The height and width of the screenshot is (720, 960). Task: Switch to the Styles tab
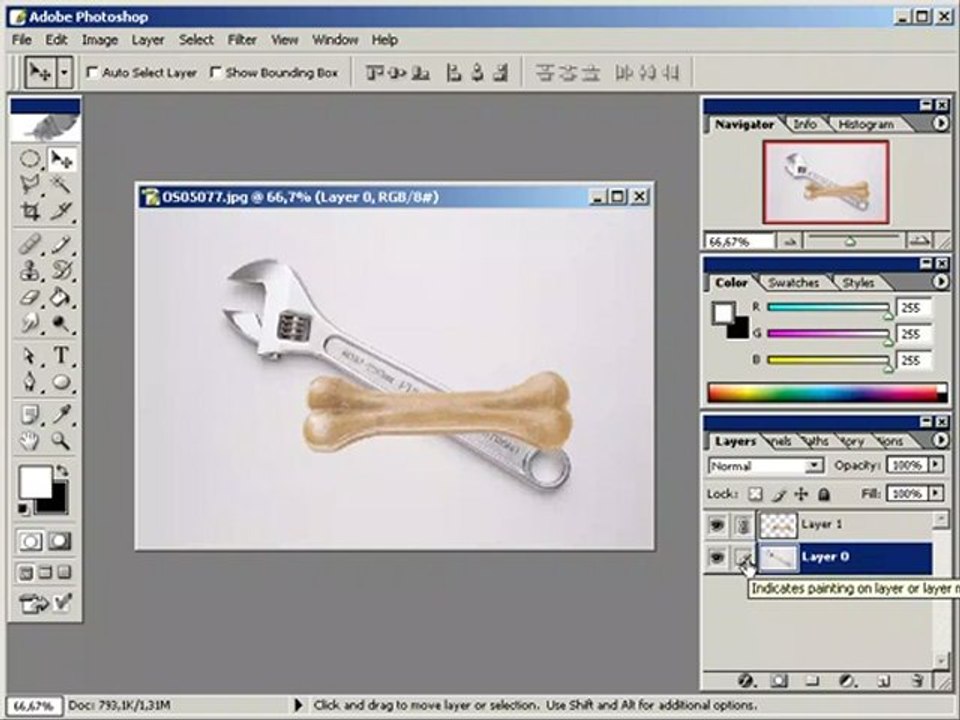click(858, 282)
